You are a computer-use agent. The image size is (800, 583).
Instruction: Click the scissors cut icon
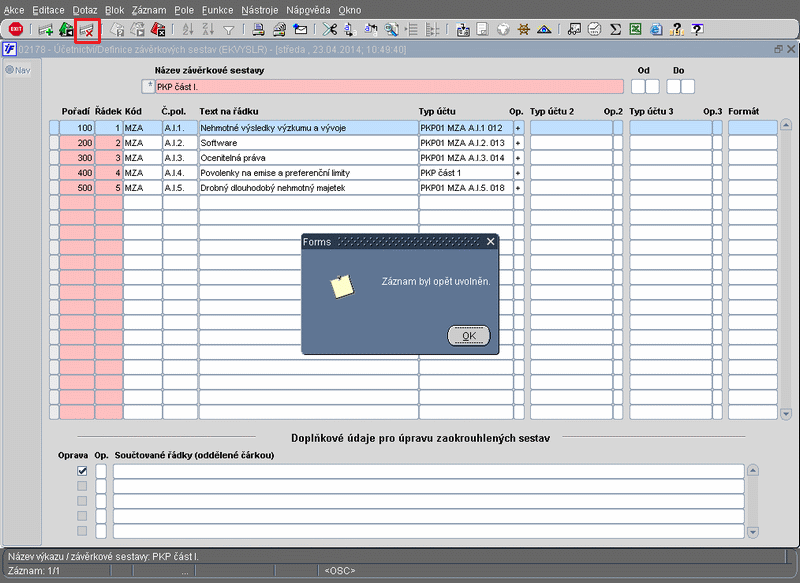(x=330, y=30)
